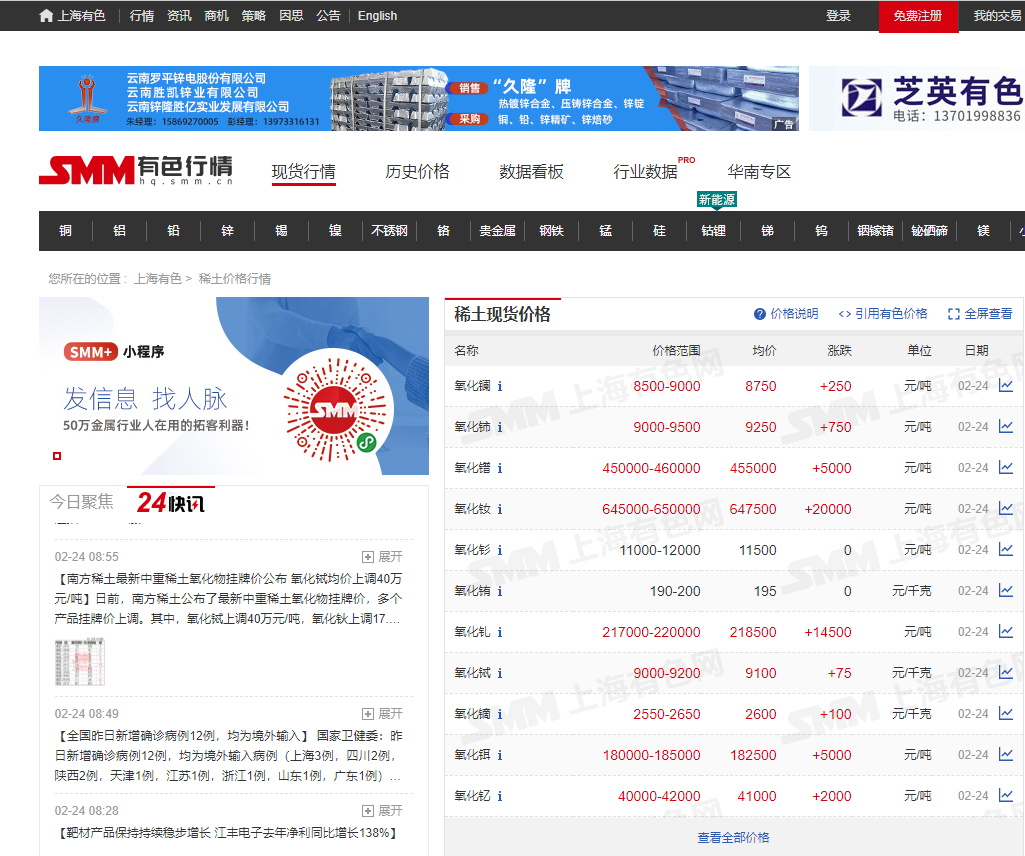Select 不锈钢 in metals navigation bar

pos(390,231)
